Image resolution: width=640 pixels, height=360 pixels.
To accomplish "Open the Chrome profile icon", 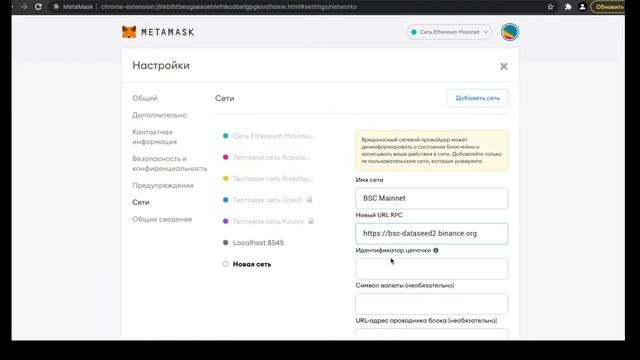I will point(582,7).
